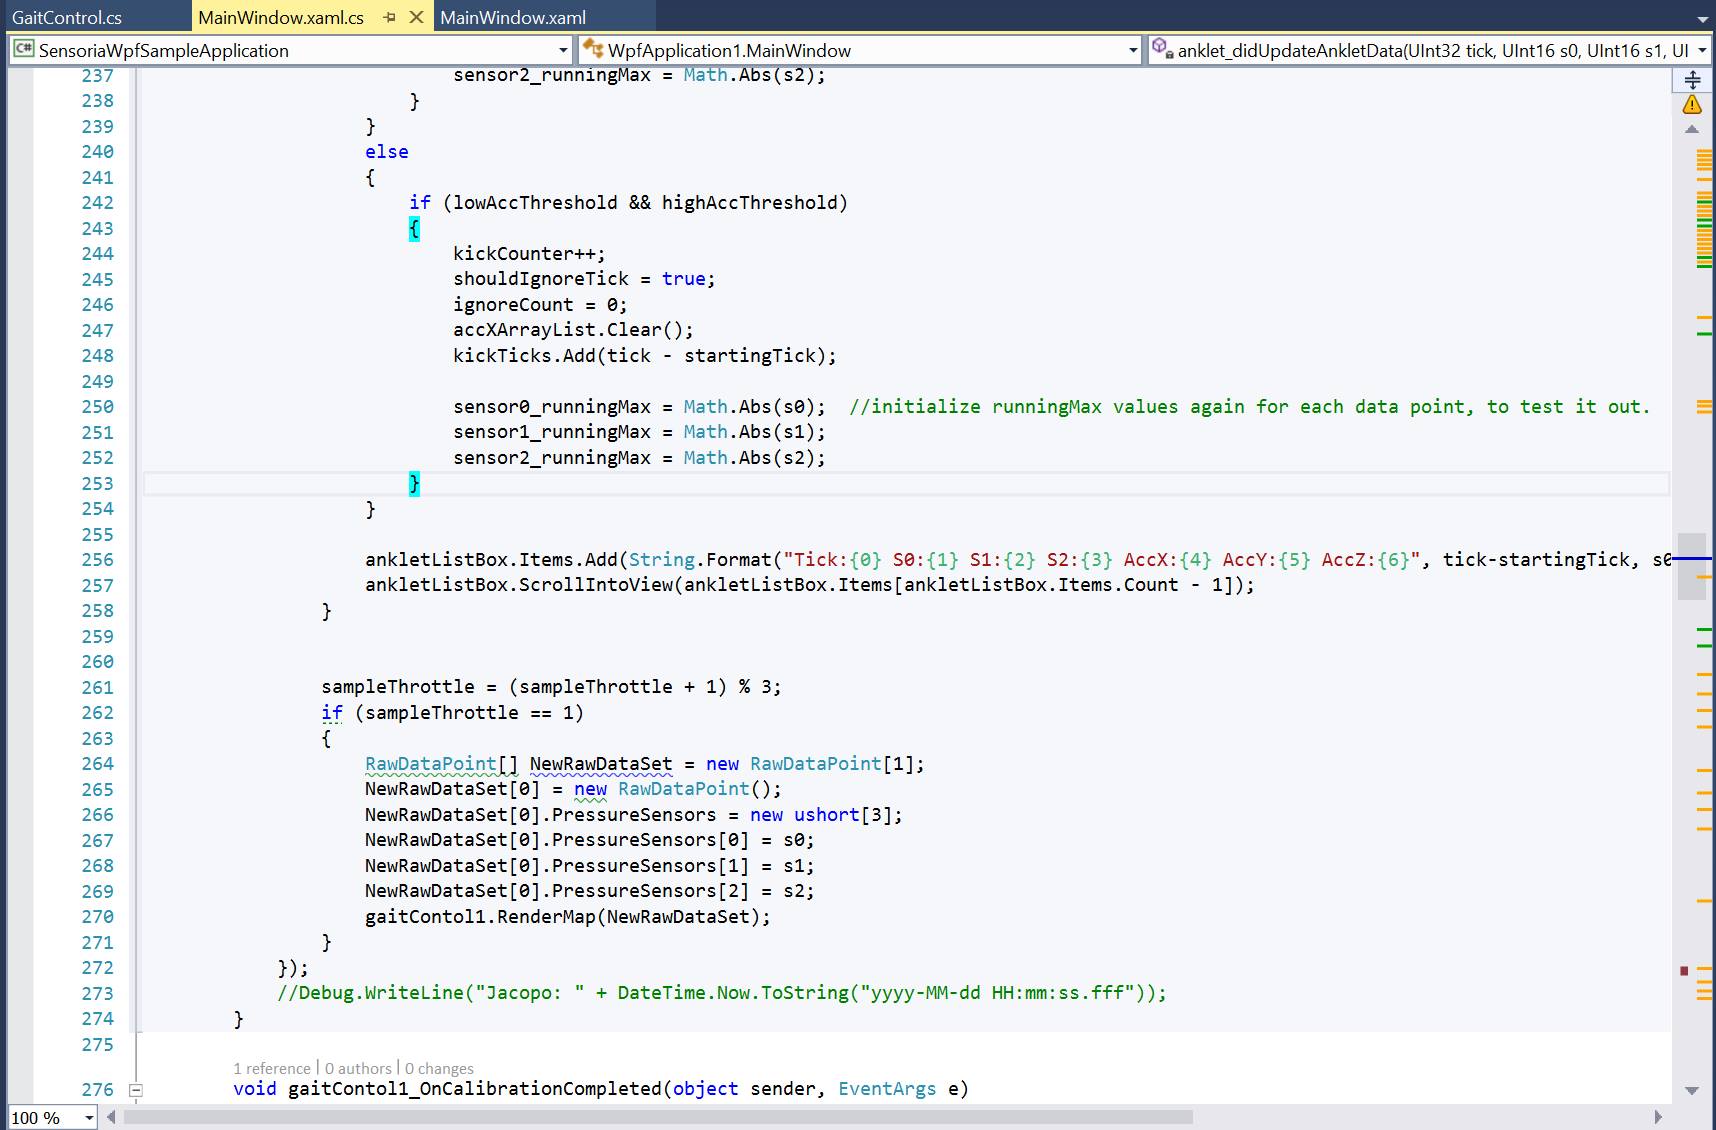The width and height of the screenshot is (1716, 1130).
Task: Close the MainWindow.xaml.cs tab
Action: (417, 17)
